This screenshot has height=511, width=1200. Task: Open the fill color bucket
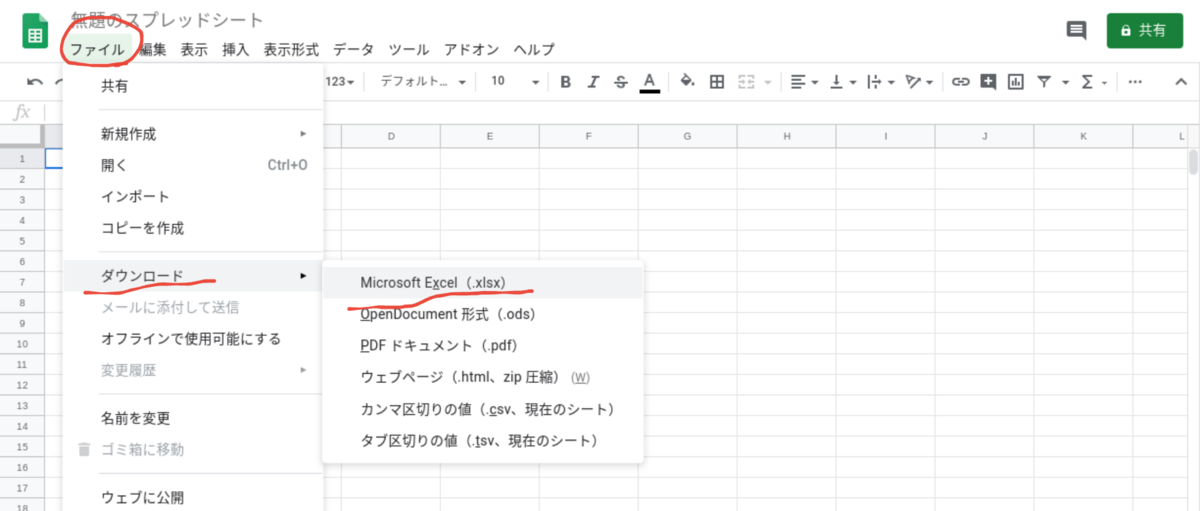[x=687, y=82]
